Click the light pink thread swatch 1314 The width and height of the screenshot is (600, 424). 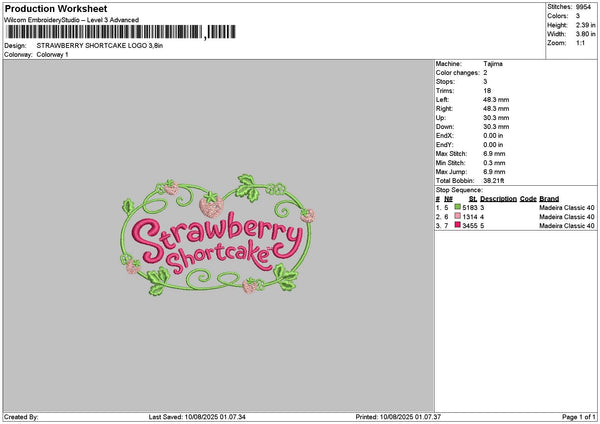pos(457,216)
